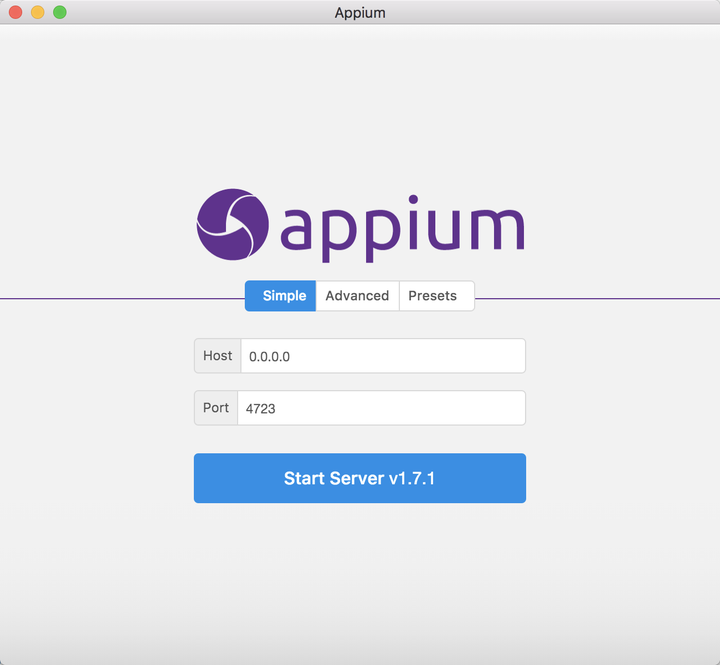Select the Simple tab
720x665 pixels.
tap(284, 296)
